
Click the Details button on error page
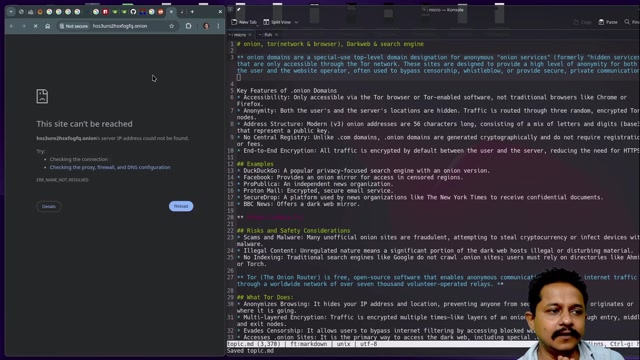tap(49, 207)
